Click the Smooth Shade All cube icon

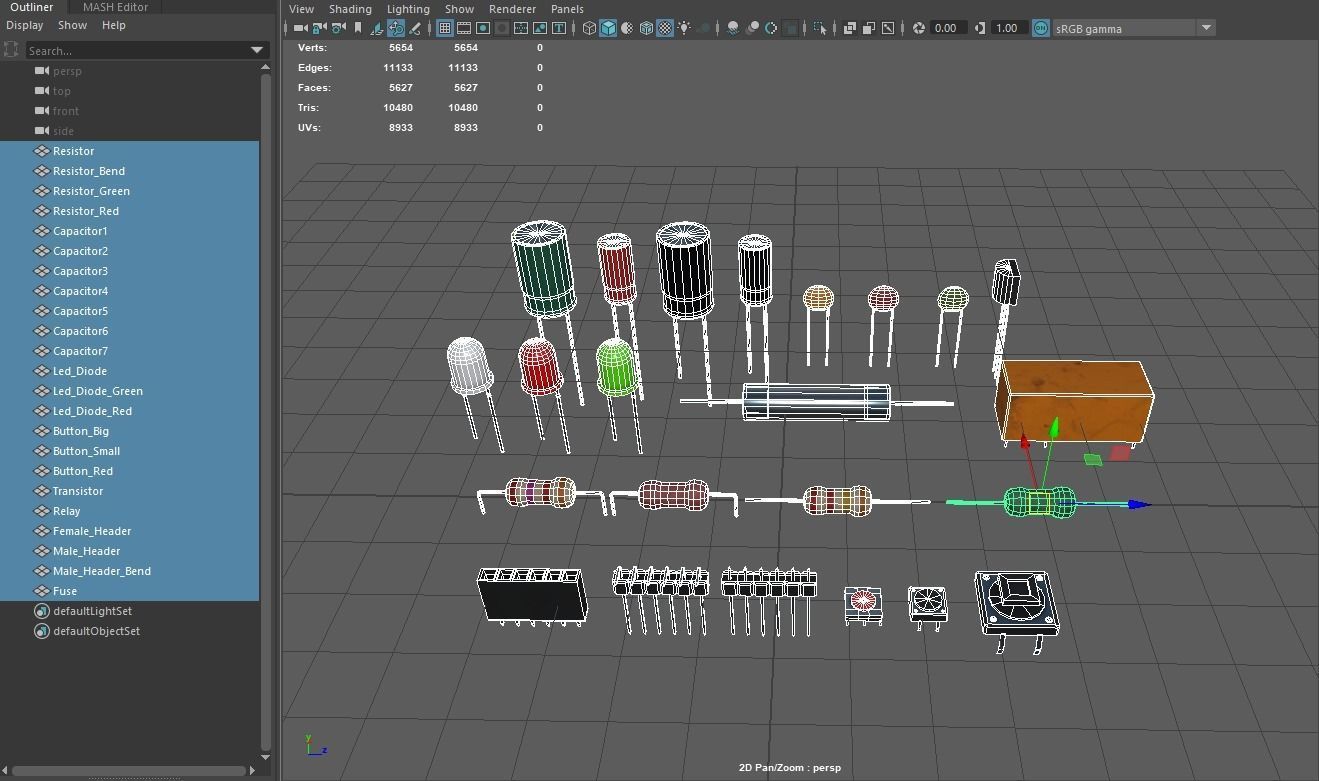608,28
